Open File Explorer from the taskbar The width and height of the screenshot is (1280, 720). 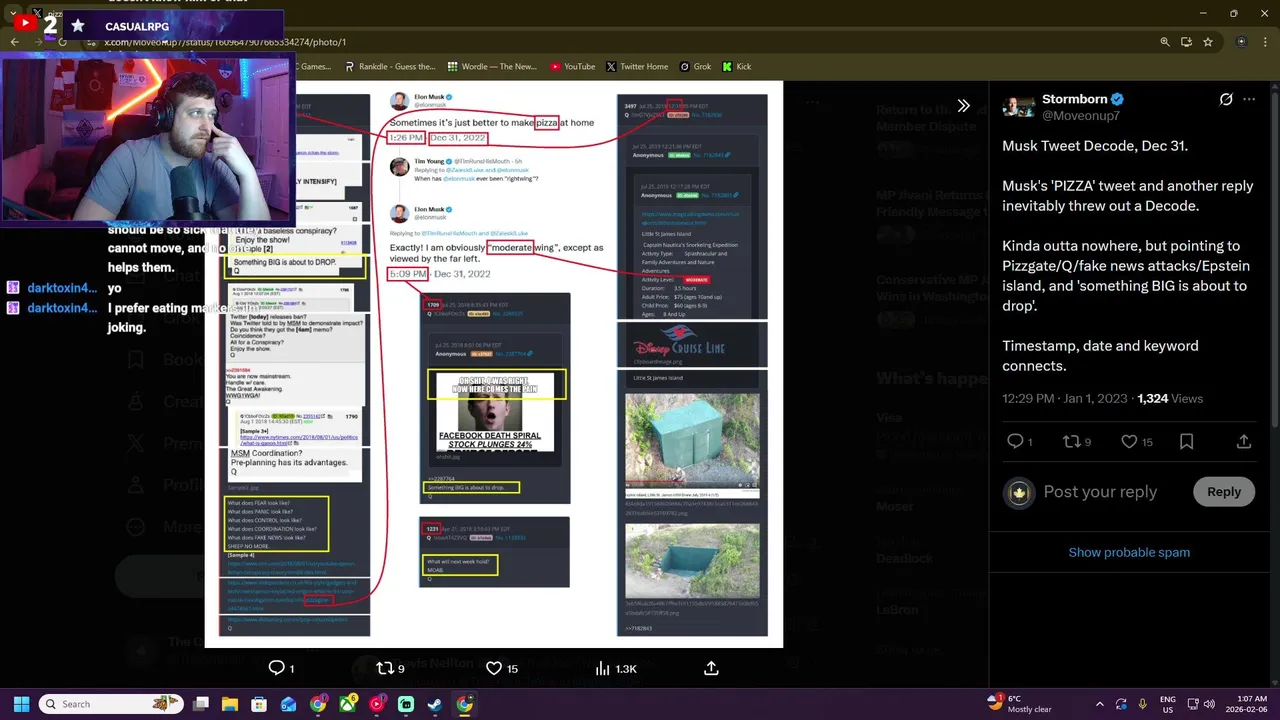tap(229, 704)
